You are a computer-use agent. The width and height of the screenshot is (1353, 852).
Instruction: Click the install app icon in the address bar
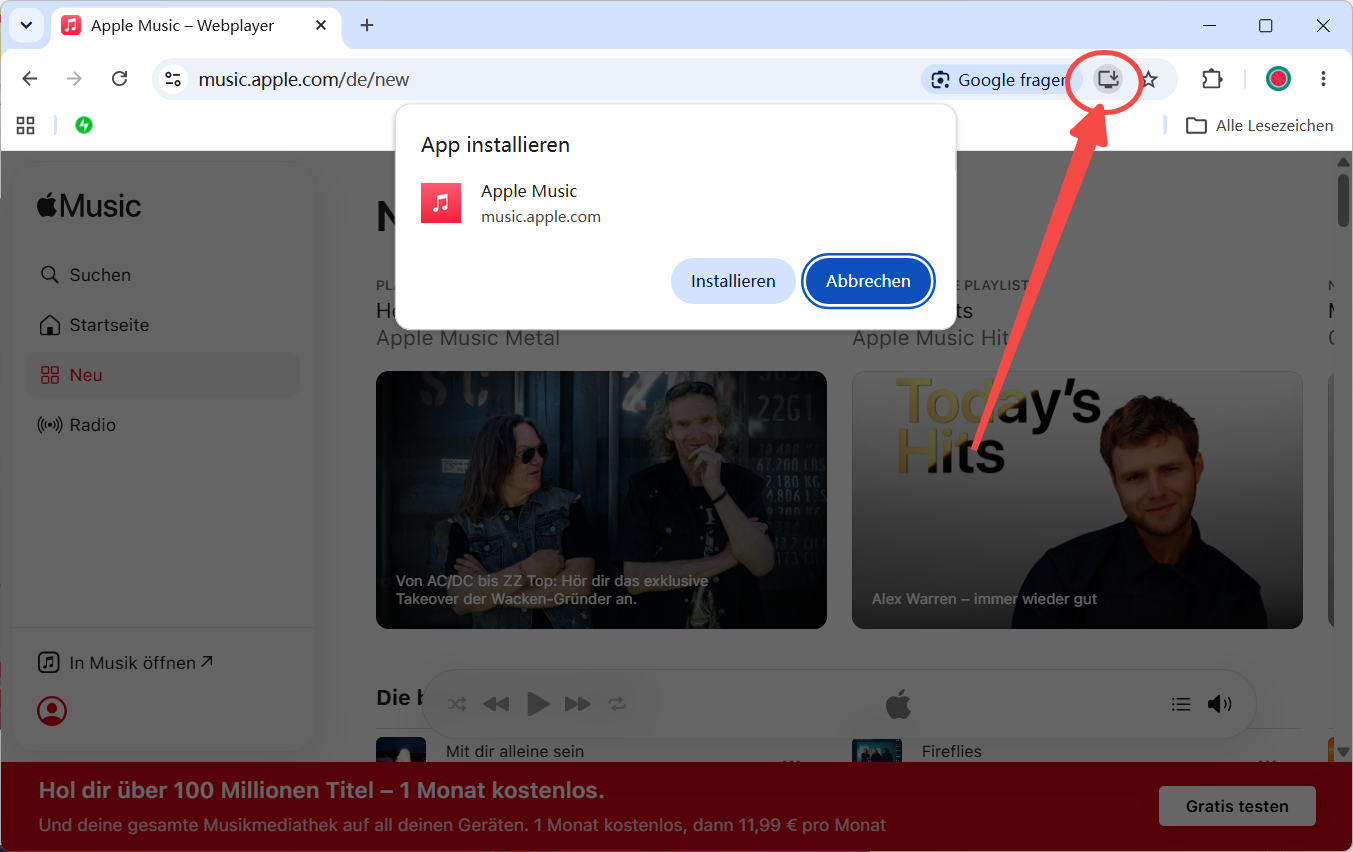click(x=1107, y=79)
